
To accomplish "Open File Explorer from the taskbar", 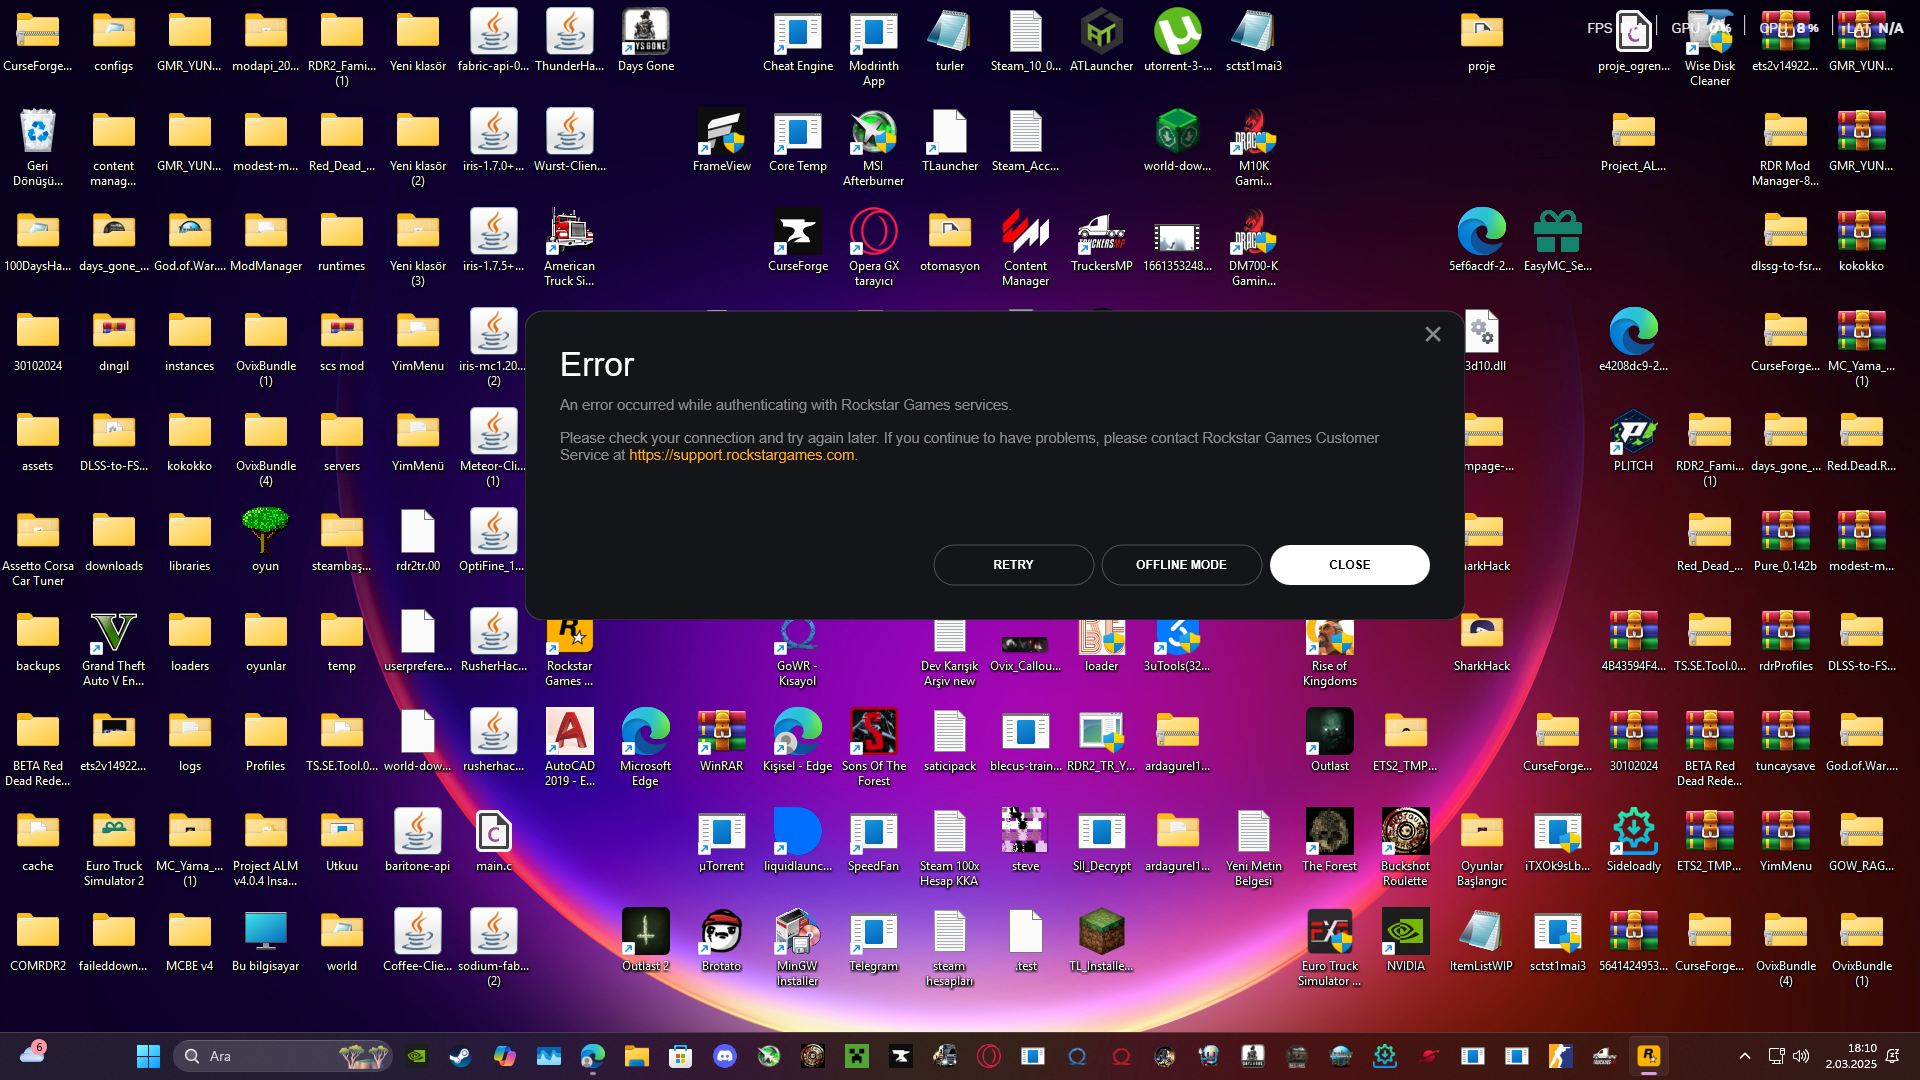I will 637,1056.
